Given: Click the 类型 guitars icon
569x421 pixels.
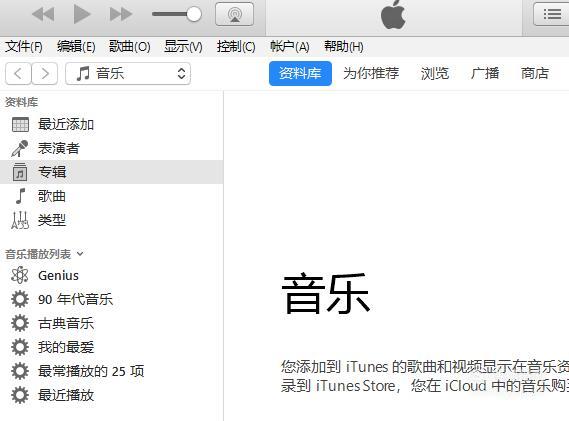Looking at the screenshot, I should [x=20, y=220].
